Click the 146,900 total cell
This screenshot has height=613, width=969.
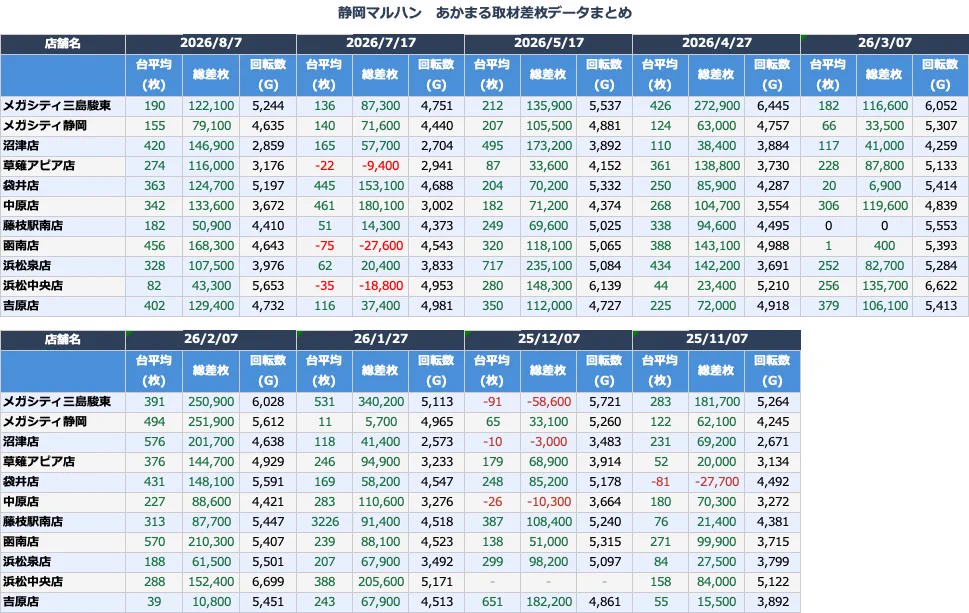211,146
